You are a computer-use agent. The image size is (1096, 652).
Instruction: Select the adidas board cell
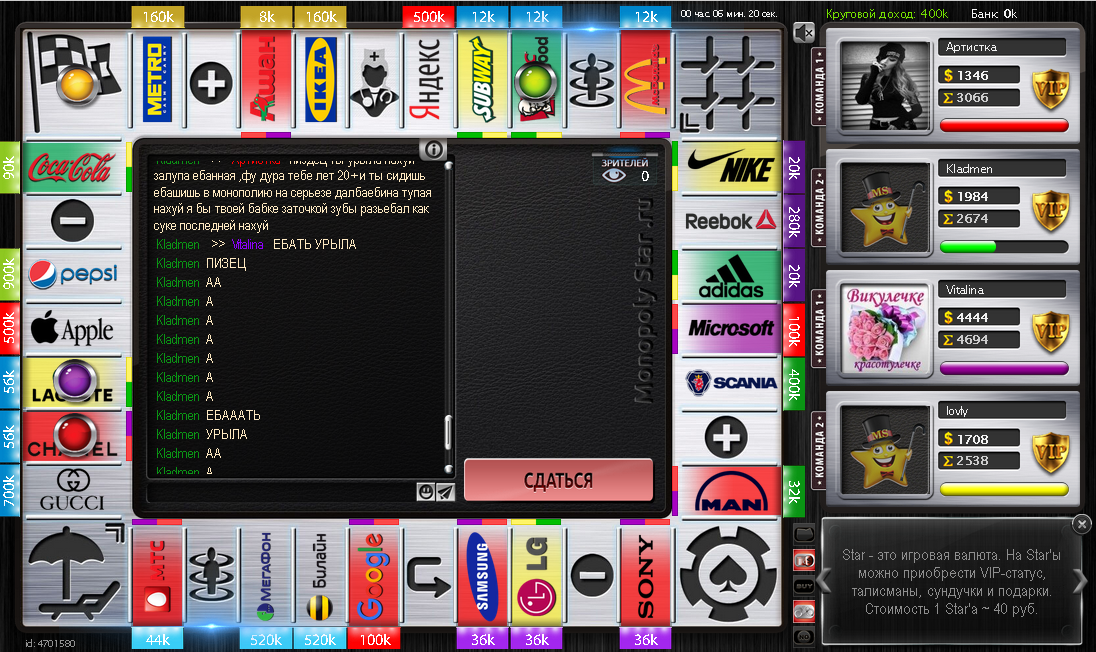pos(730,276)
